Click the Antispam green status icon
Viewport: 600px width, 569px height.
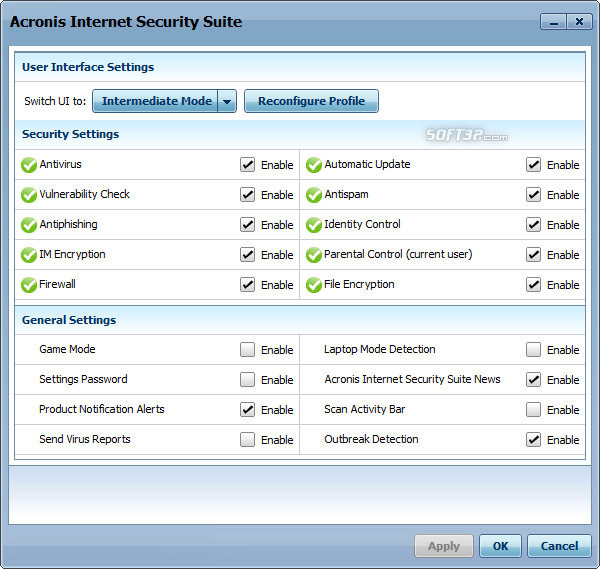(x=314, y=195)
